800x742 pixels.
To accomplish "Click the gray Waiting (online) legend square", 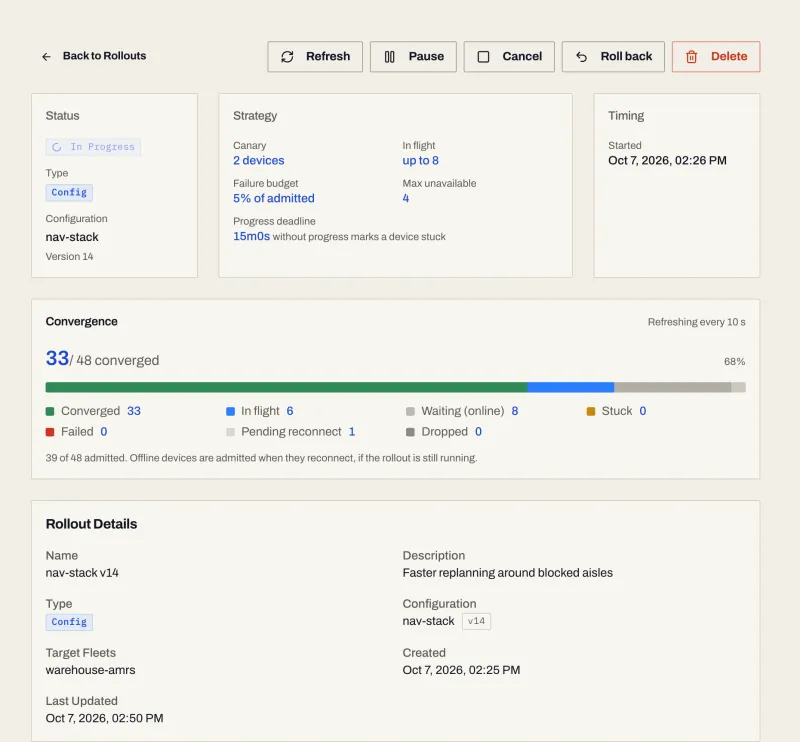I will pos(410,411).
